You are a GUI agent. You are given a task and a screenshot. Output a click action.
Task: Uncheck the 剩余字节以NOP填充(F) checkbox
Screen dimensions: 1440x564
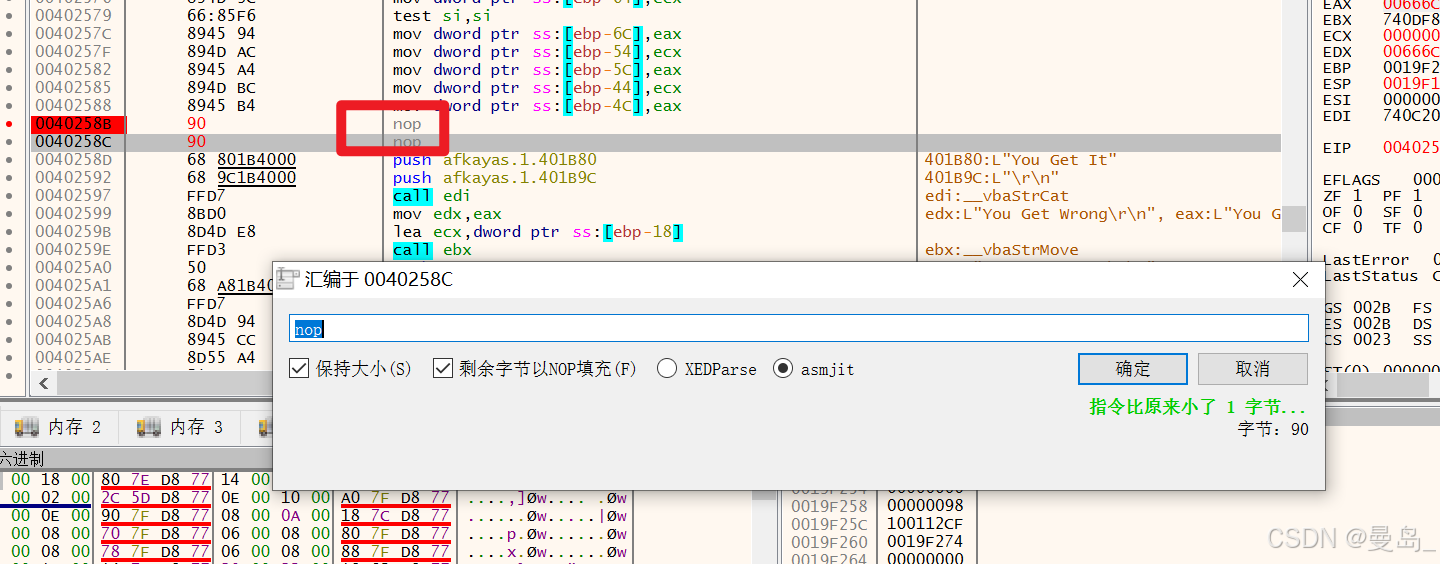click(443, 369)
